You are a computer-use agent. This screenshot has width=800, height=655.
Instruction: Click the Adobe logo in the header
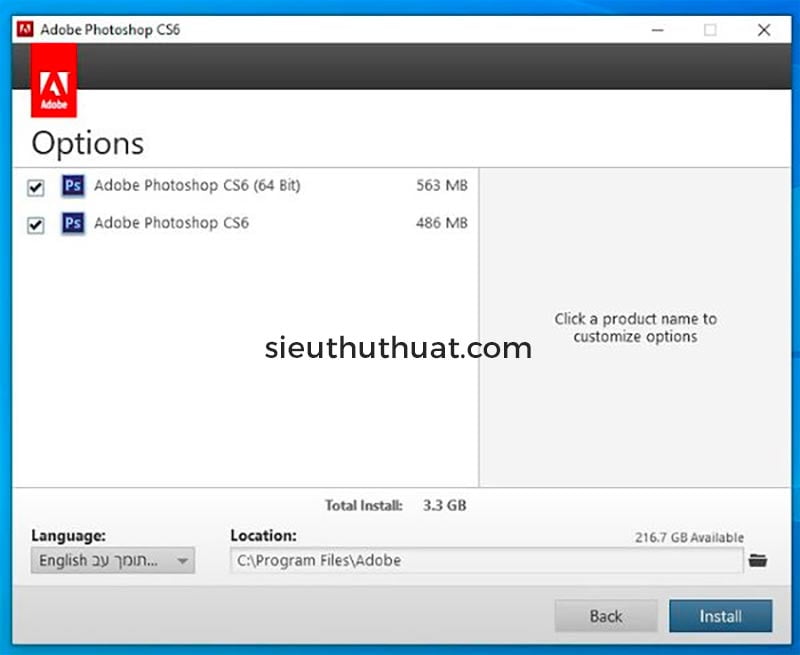54,81
